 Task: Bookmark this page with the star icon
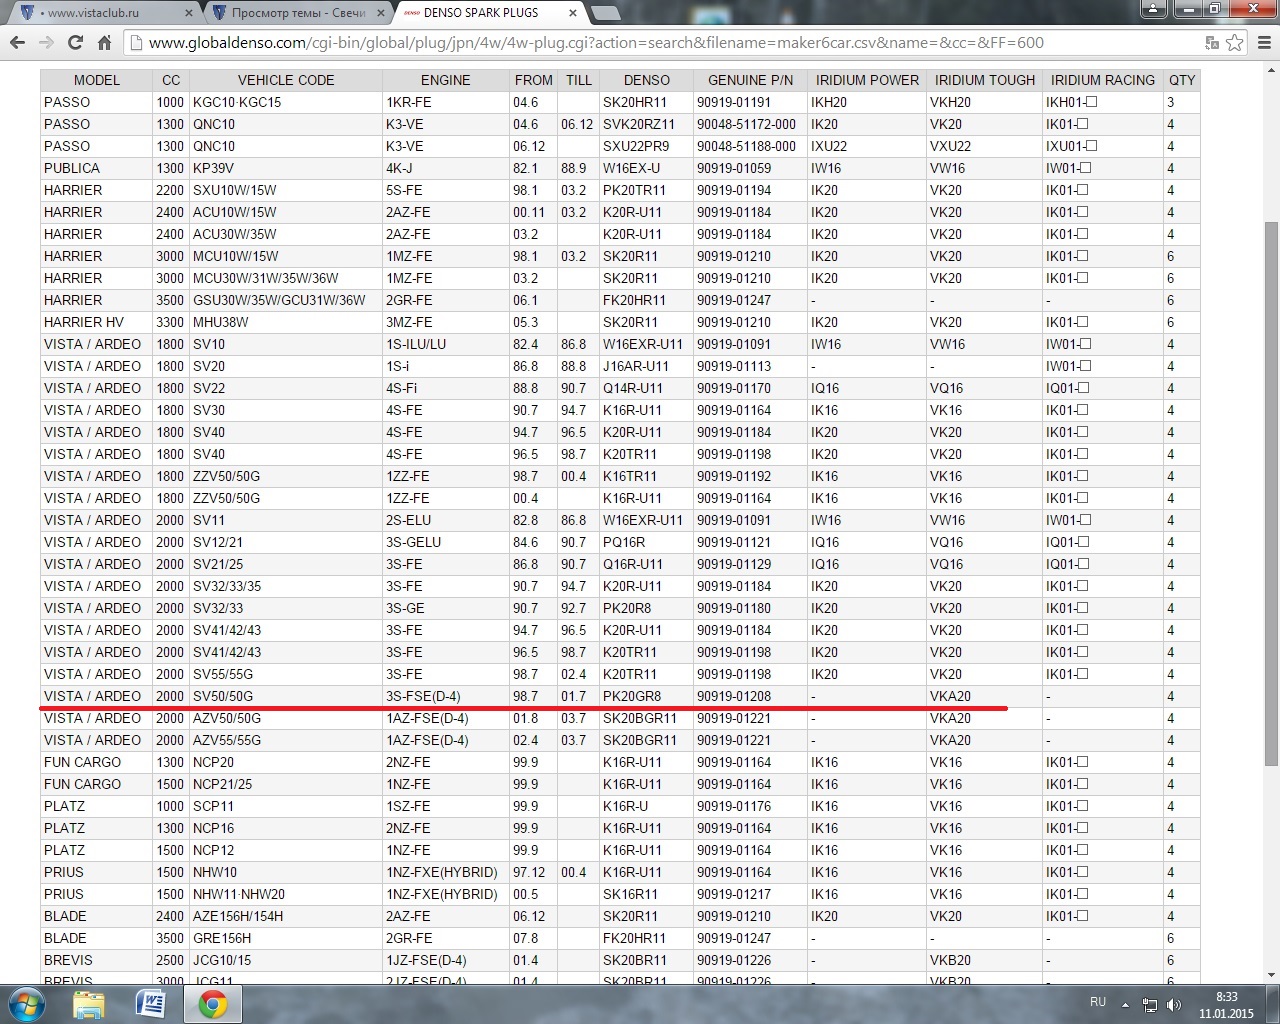(x=1234, y=43)
